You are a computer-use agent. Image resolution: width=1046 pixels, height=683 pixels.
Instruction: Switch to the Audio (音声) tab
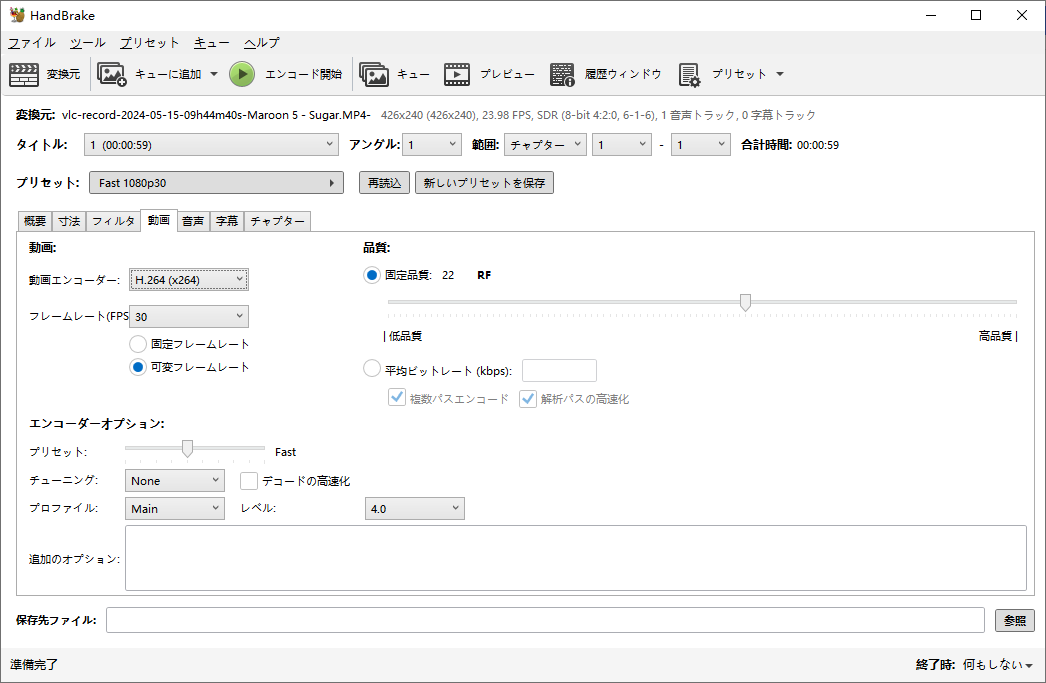(193, 221)
